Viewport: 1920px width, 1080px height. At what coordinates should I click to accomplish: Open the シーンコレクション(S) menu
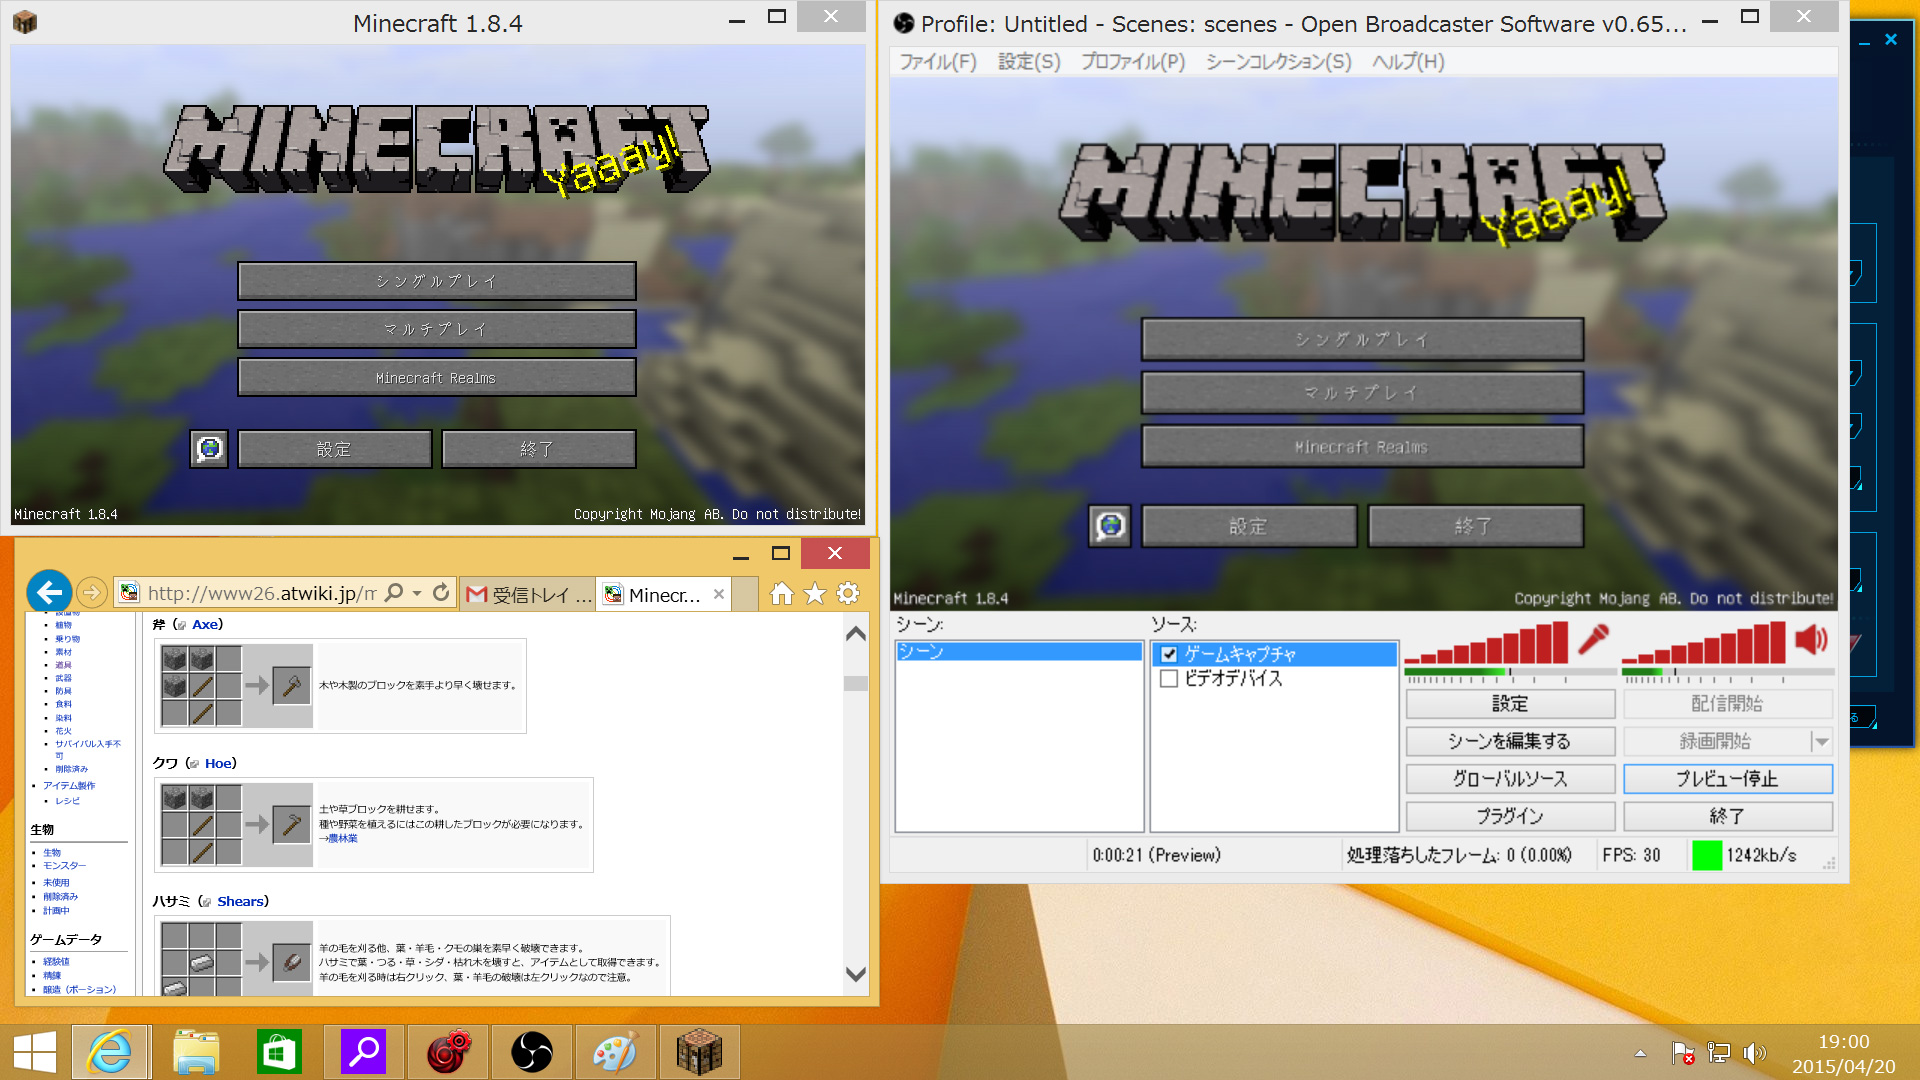click(1278, 62)
